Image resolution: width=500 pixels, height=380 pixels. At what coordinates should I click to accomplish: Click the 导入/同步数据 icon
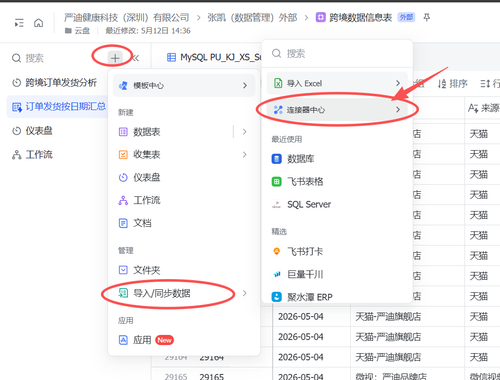[x=123, y=293]
